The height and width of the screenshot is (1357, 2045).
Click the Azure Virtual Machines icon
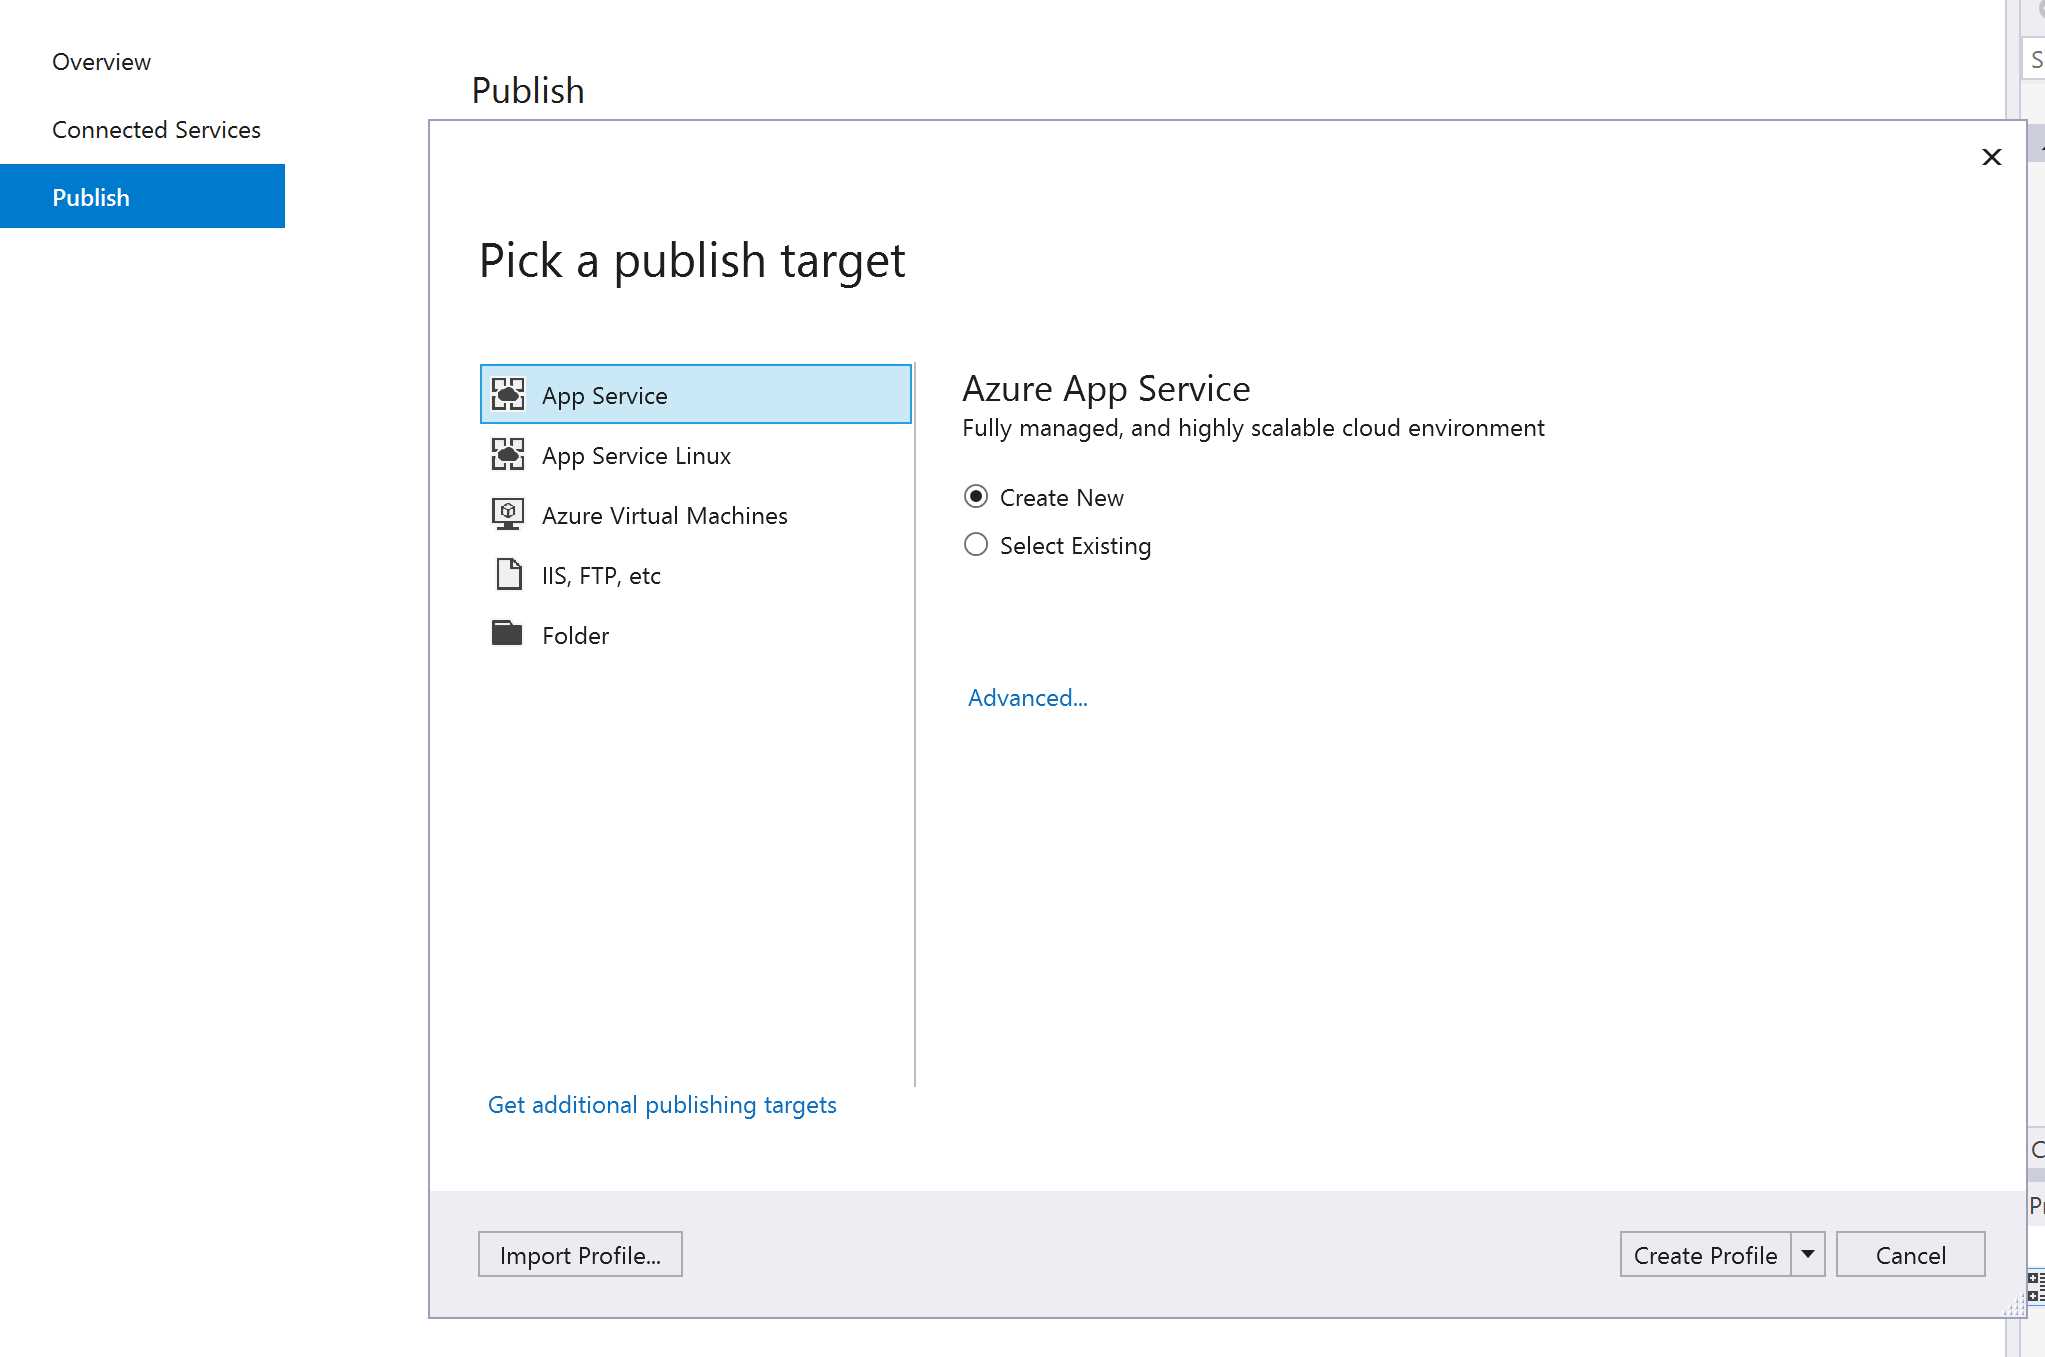point(509,513)
